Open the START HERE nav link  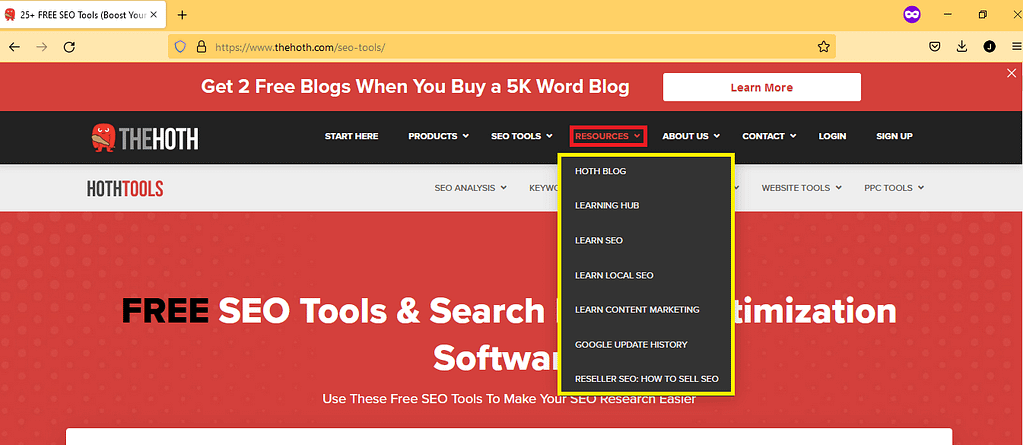tap(351, 136)
